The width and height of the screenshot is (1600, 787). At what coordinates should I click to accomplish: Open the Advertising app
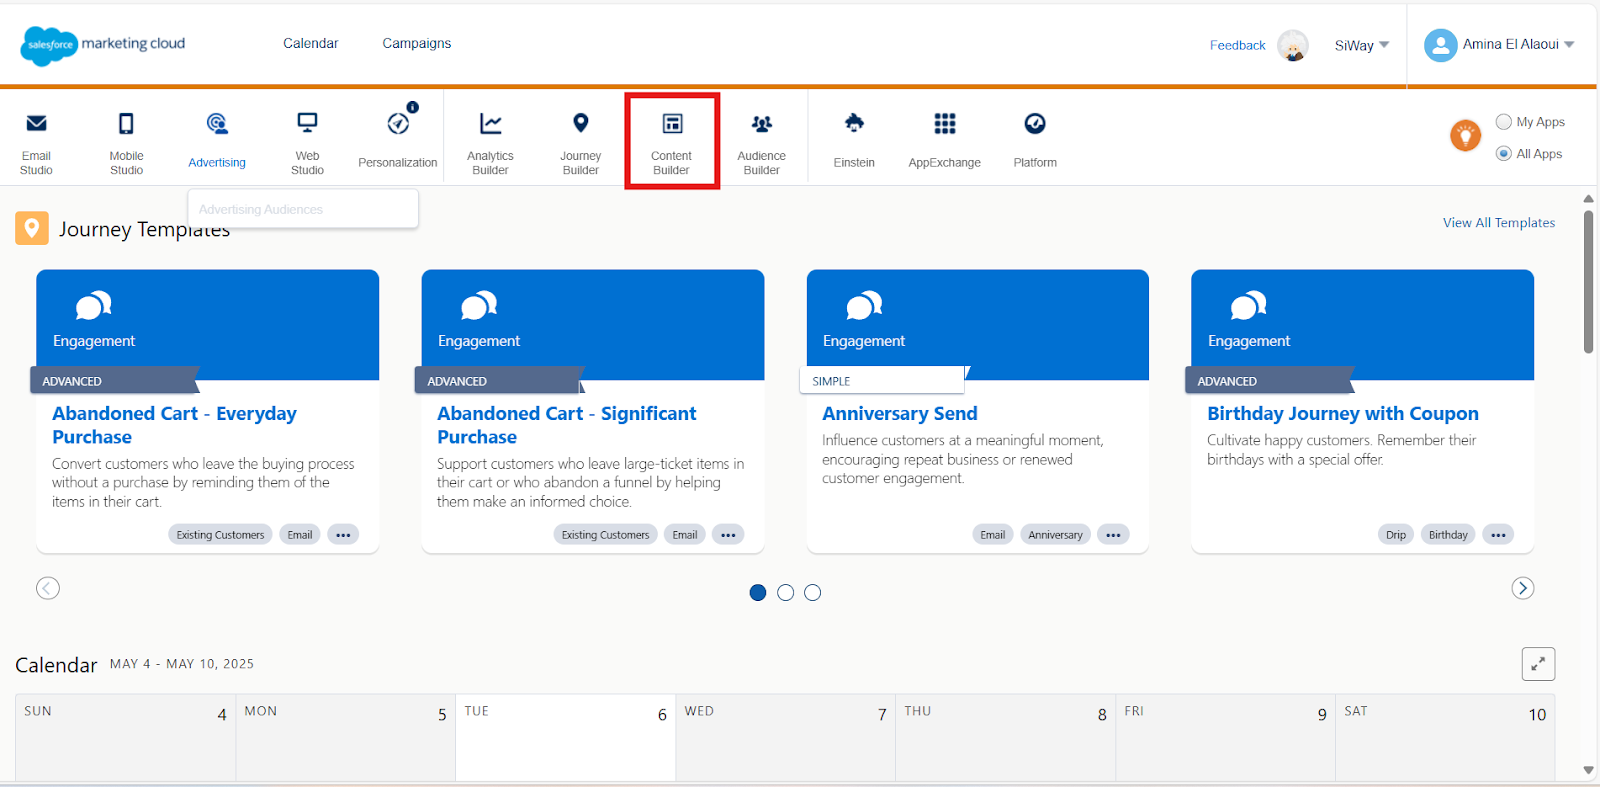217,140
